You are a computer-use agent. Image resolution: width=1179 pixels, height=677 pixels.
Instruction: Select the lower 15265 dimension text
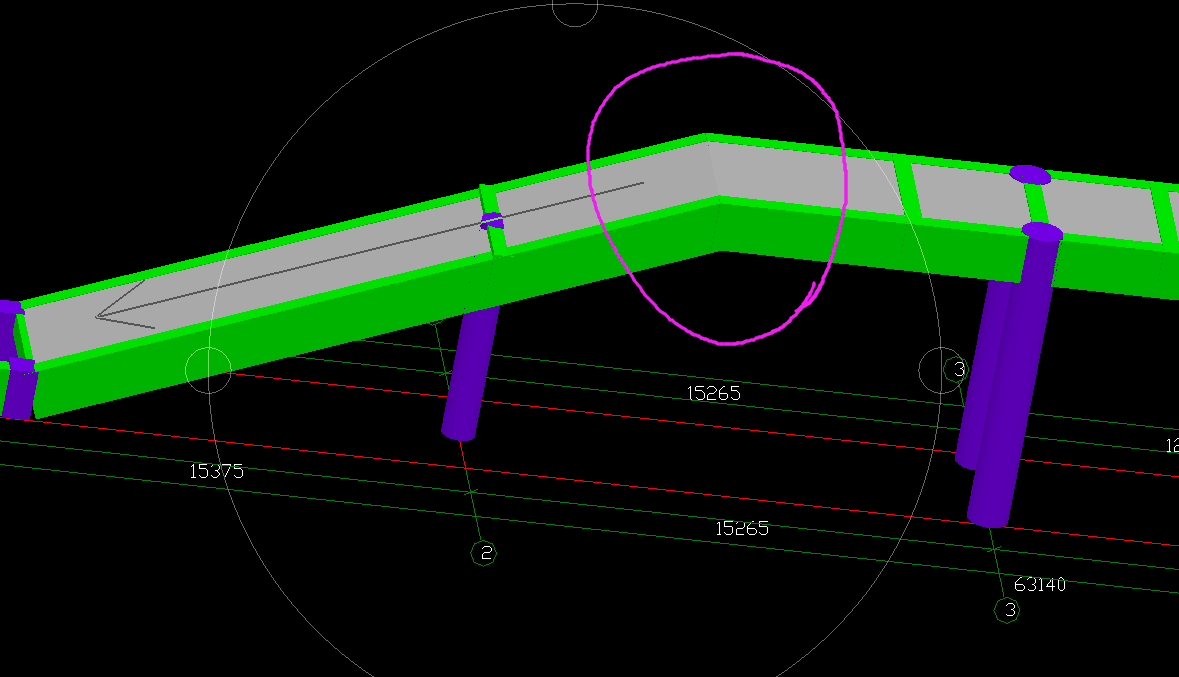[742, 529]
